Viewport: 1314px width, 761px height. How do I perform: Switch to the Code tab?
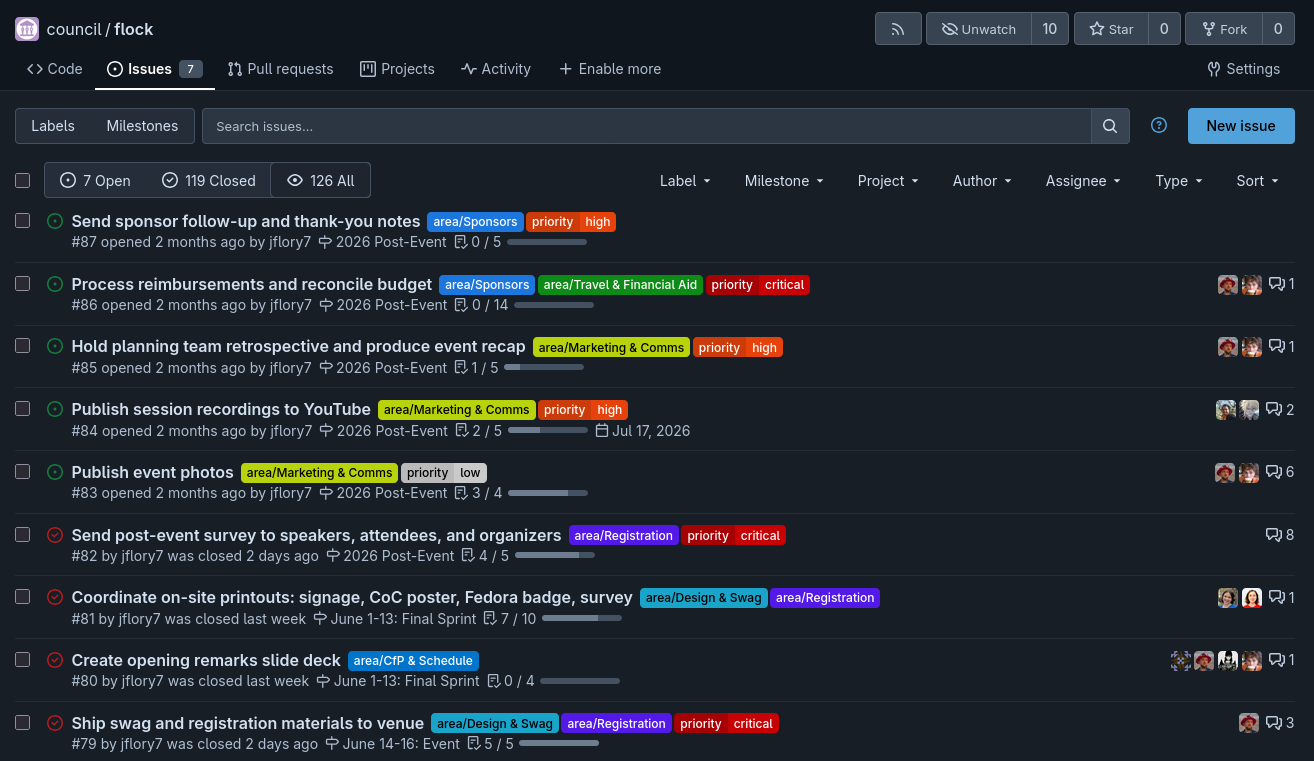(x=55, y=69)
